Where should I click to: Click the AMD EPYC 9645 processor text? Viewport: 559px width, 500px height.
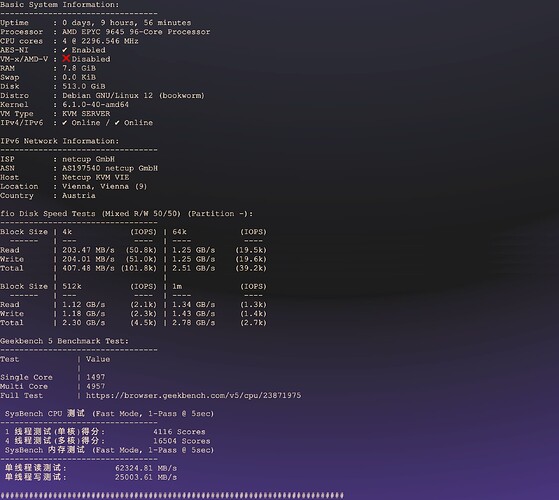[136, 32]
